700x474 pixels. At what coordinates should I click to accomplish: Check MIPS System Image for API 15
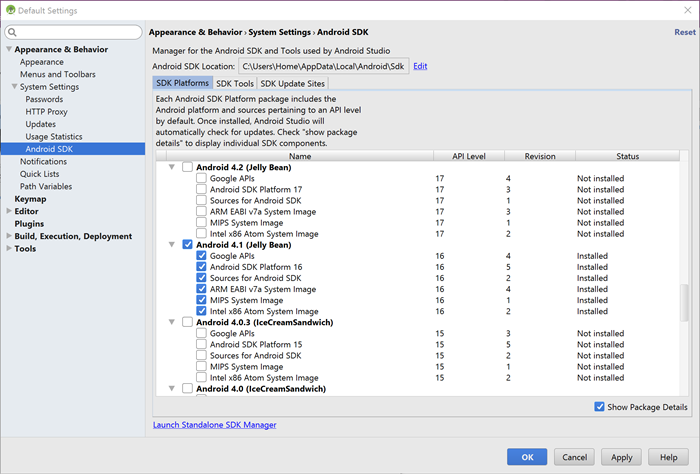coord(201,366)
